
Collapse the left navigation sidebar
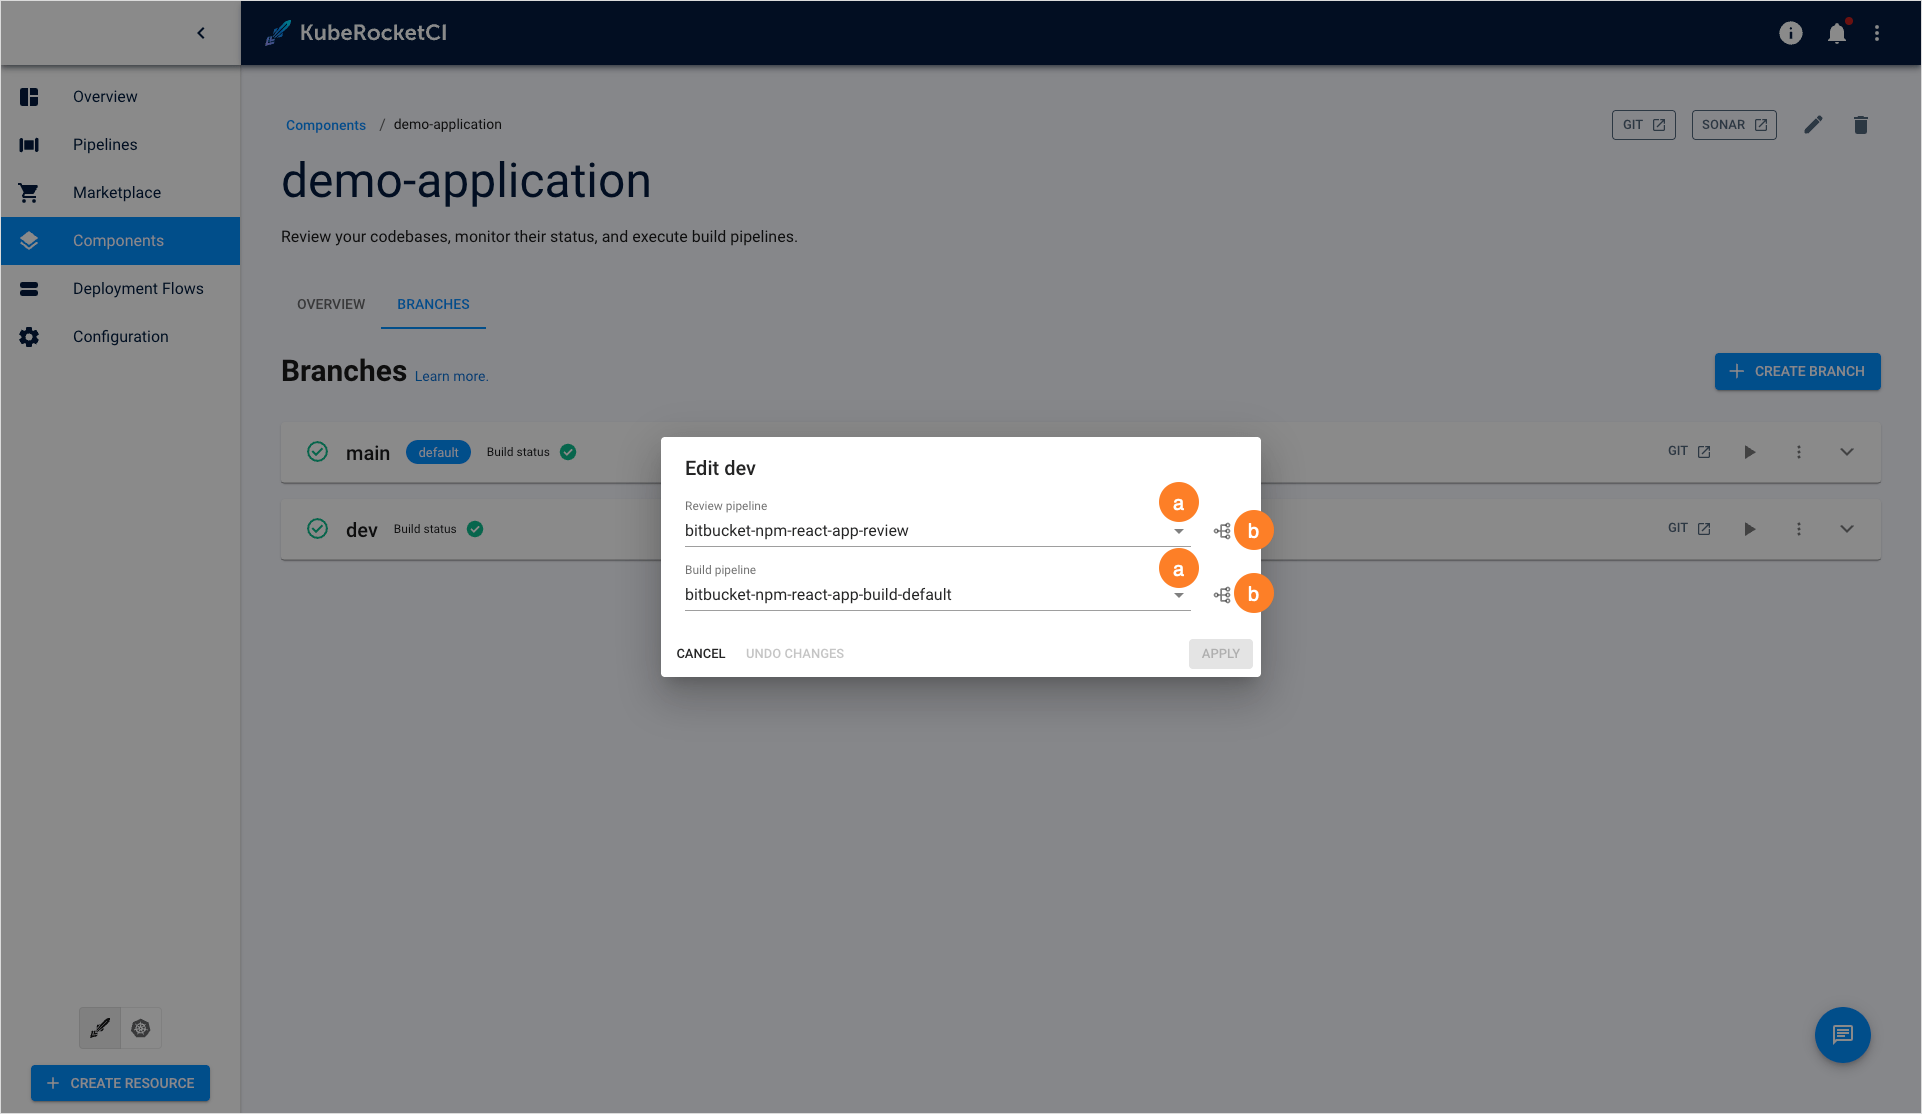(201, 32)
